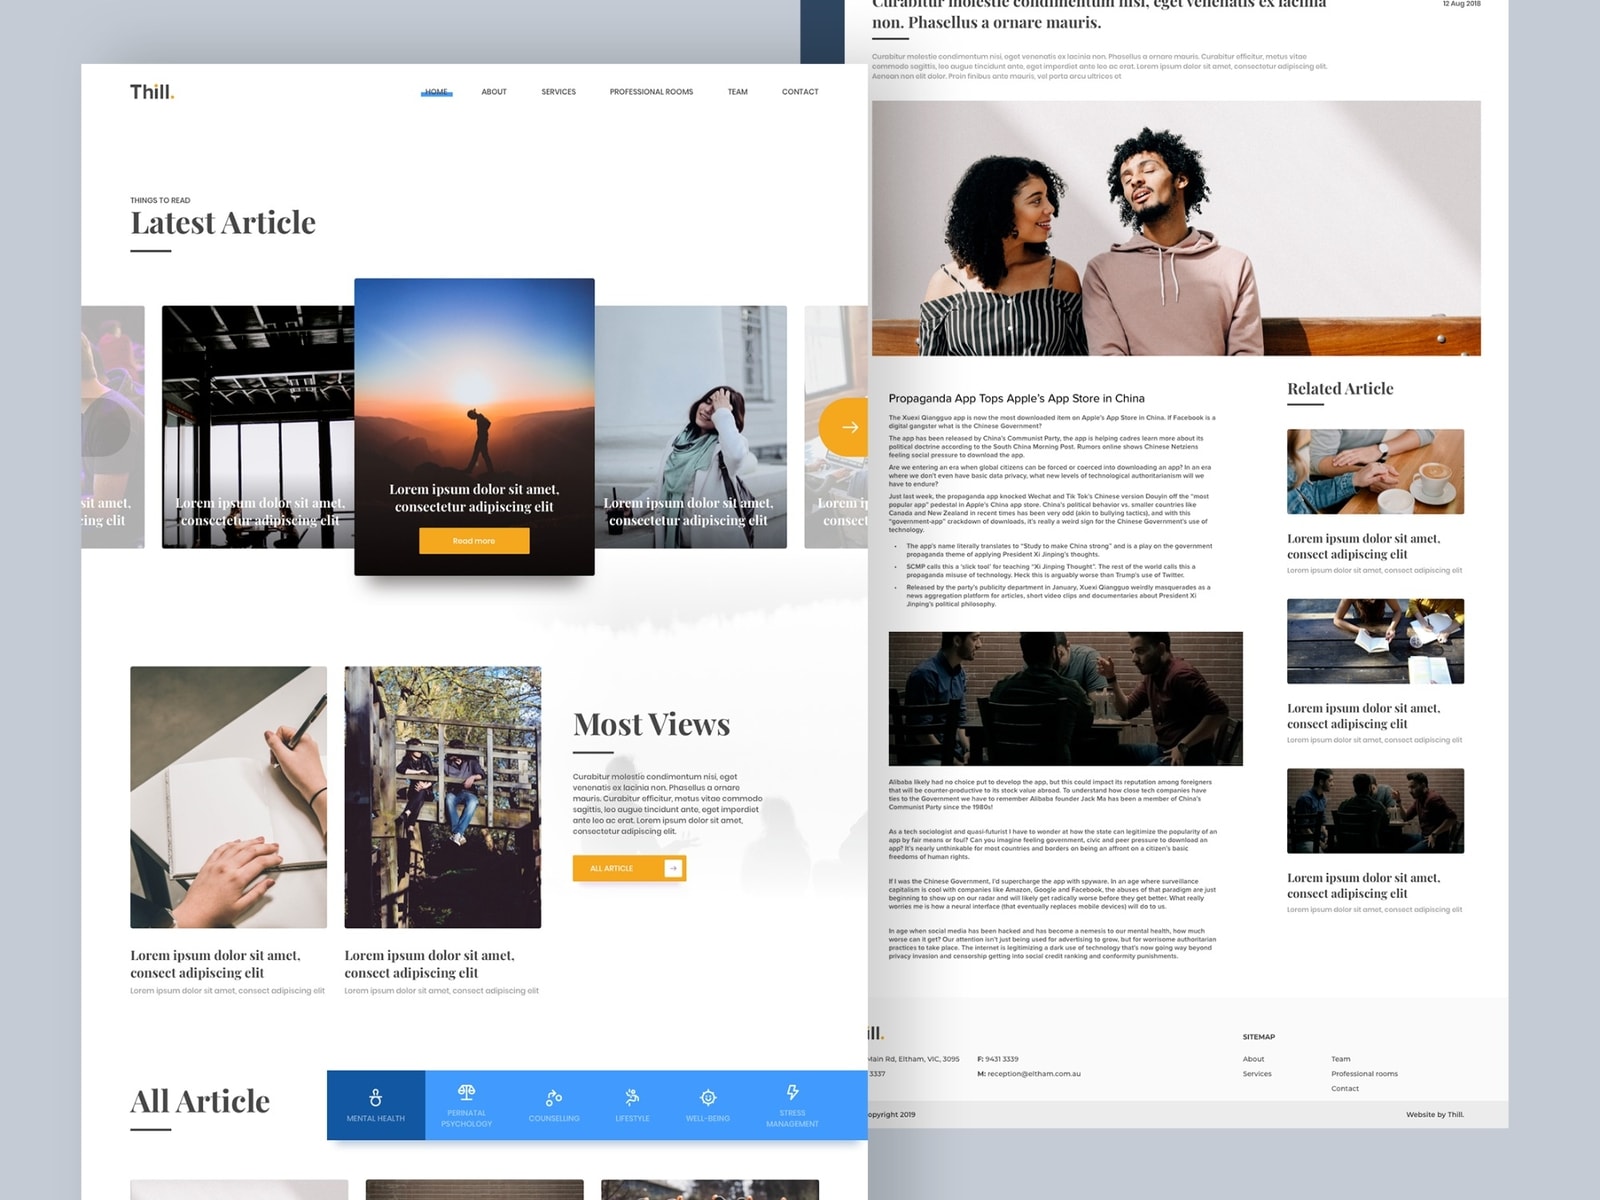Open the About menu item
Screen dimensions: 1600x1200
[494, 92]
